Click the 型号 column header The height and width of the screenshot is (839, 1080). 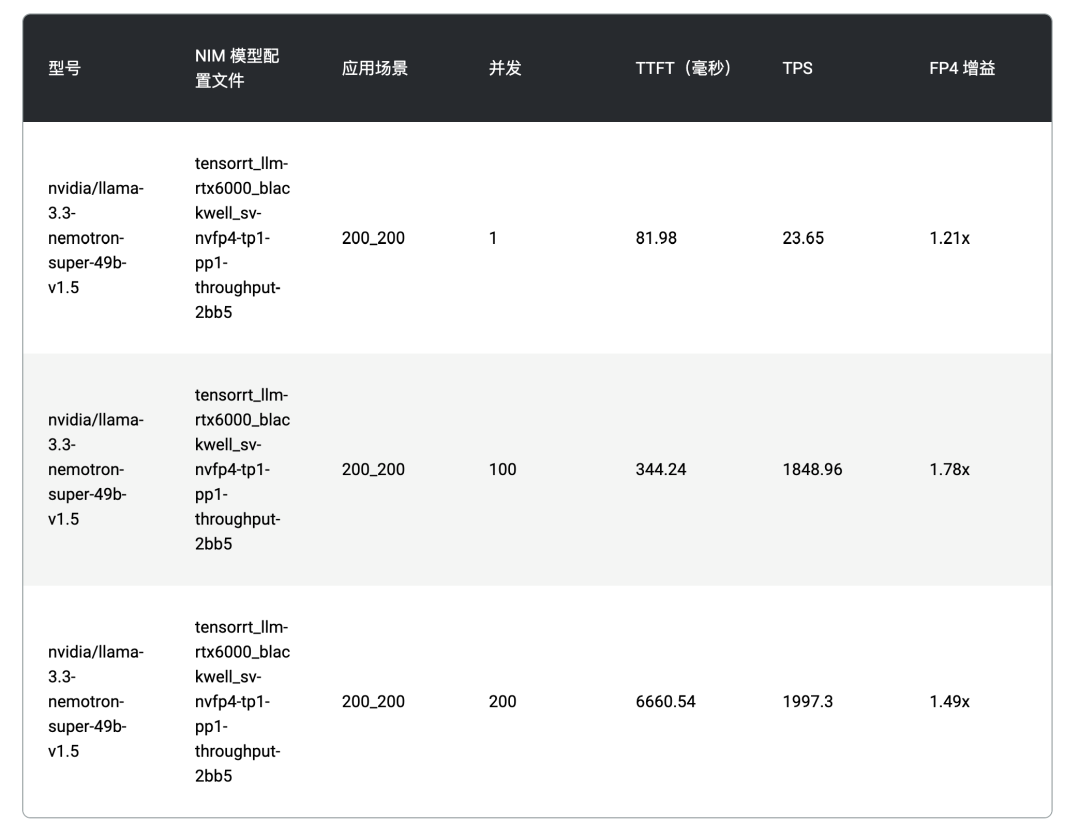64,68
